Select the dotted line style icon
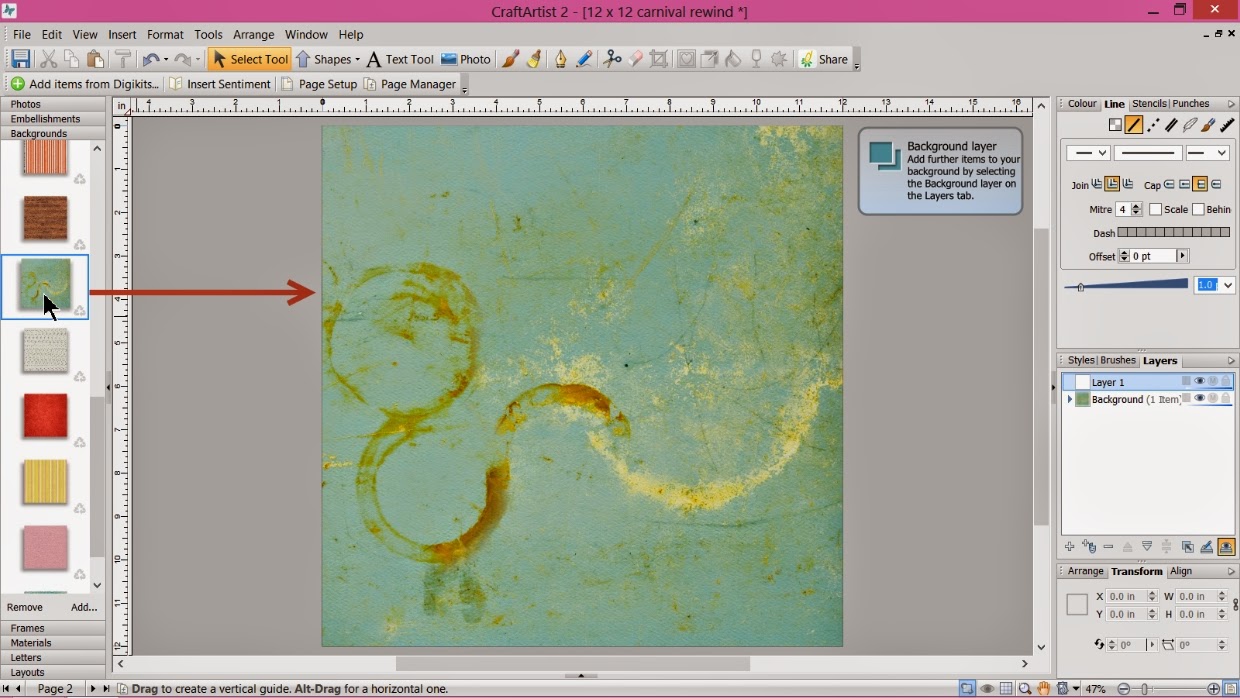This screenshot has height=698, width=1240. [1153, 125]
